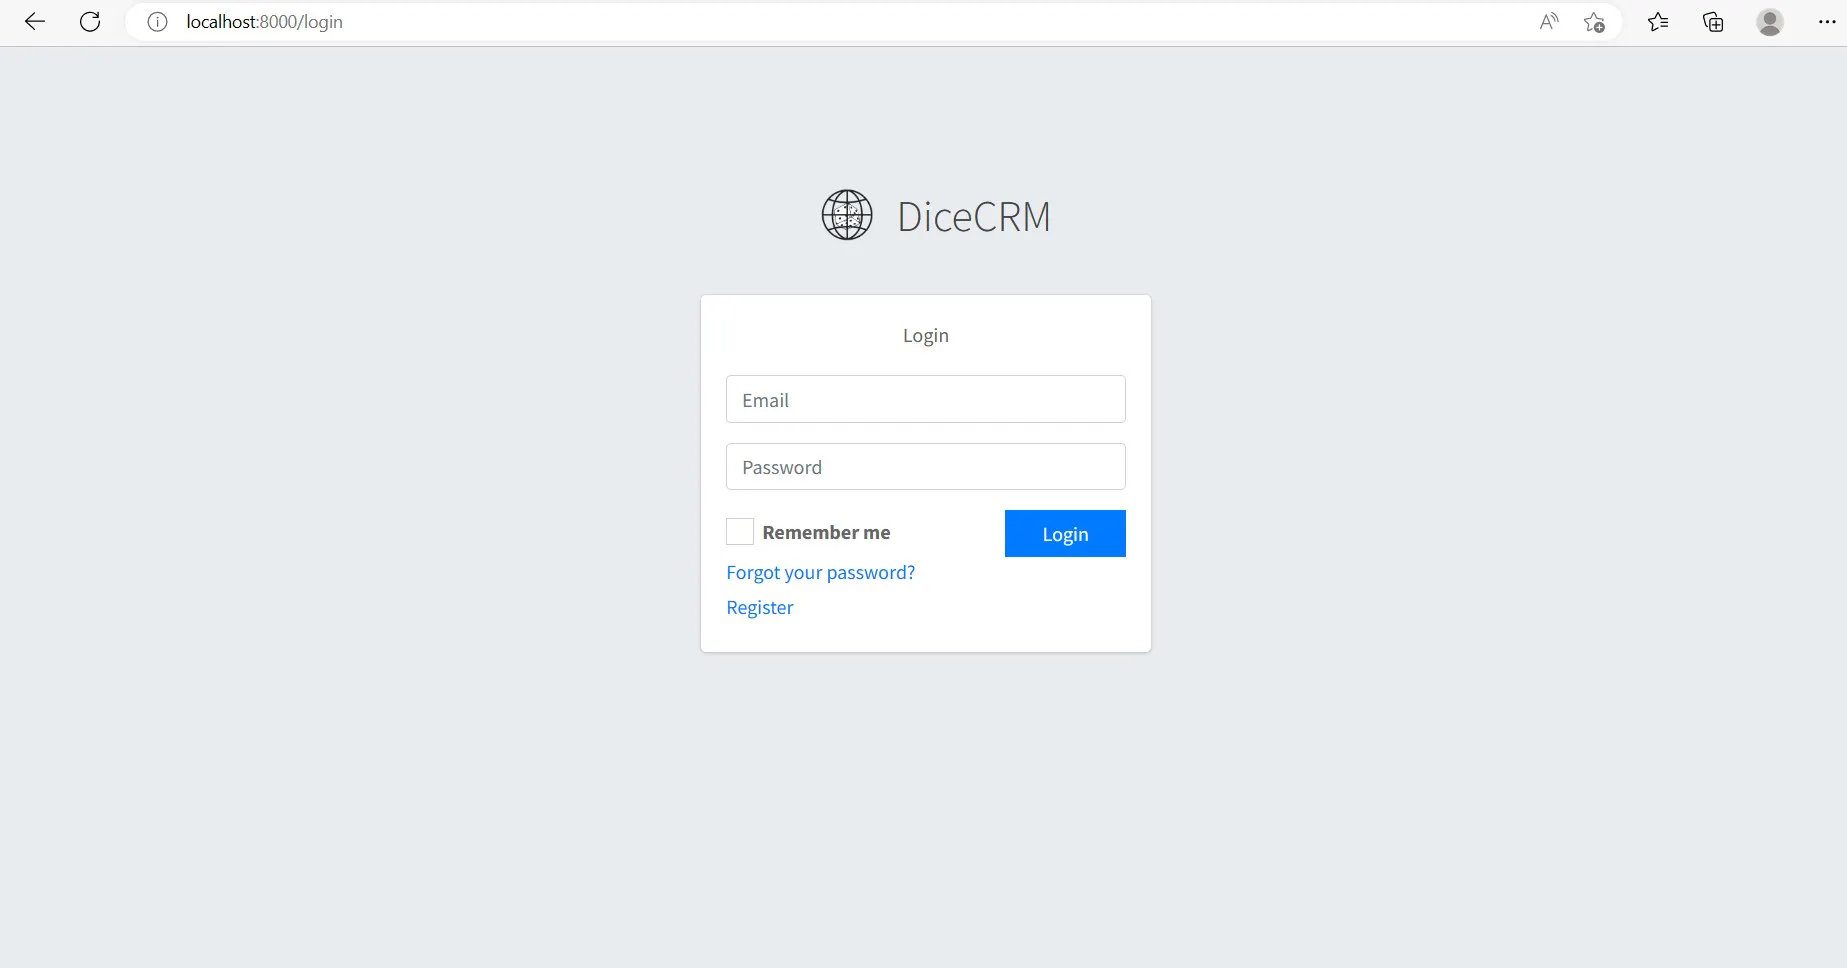Screen dimensions: 1847x968
Task: Tick the Remember me checkbox
Action: pyautogui.click(x=740, y=532)
